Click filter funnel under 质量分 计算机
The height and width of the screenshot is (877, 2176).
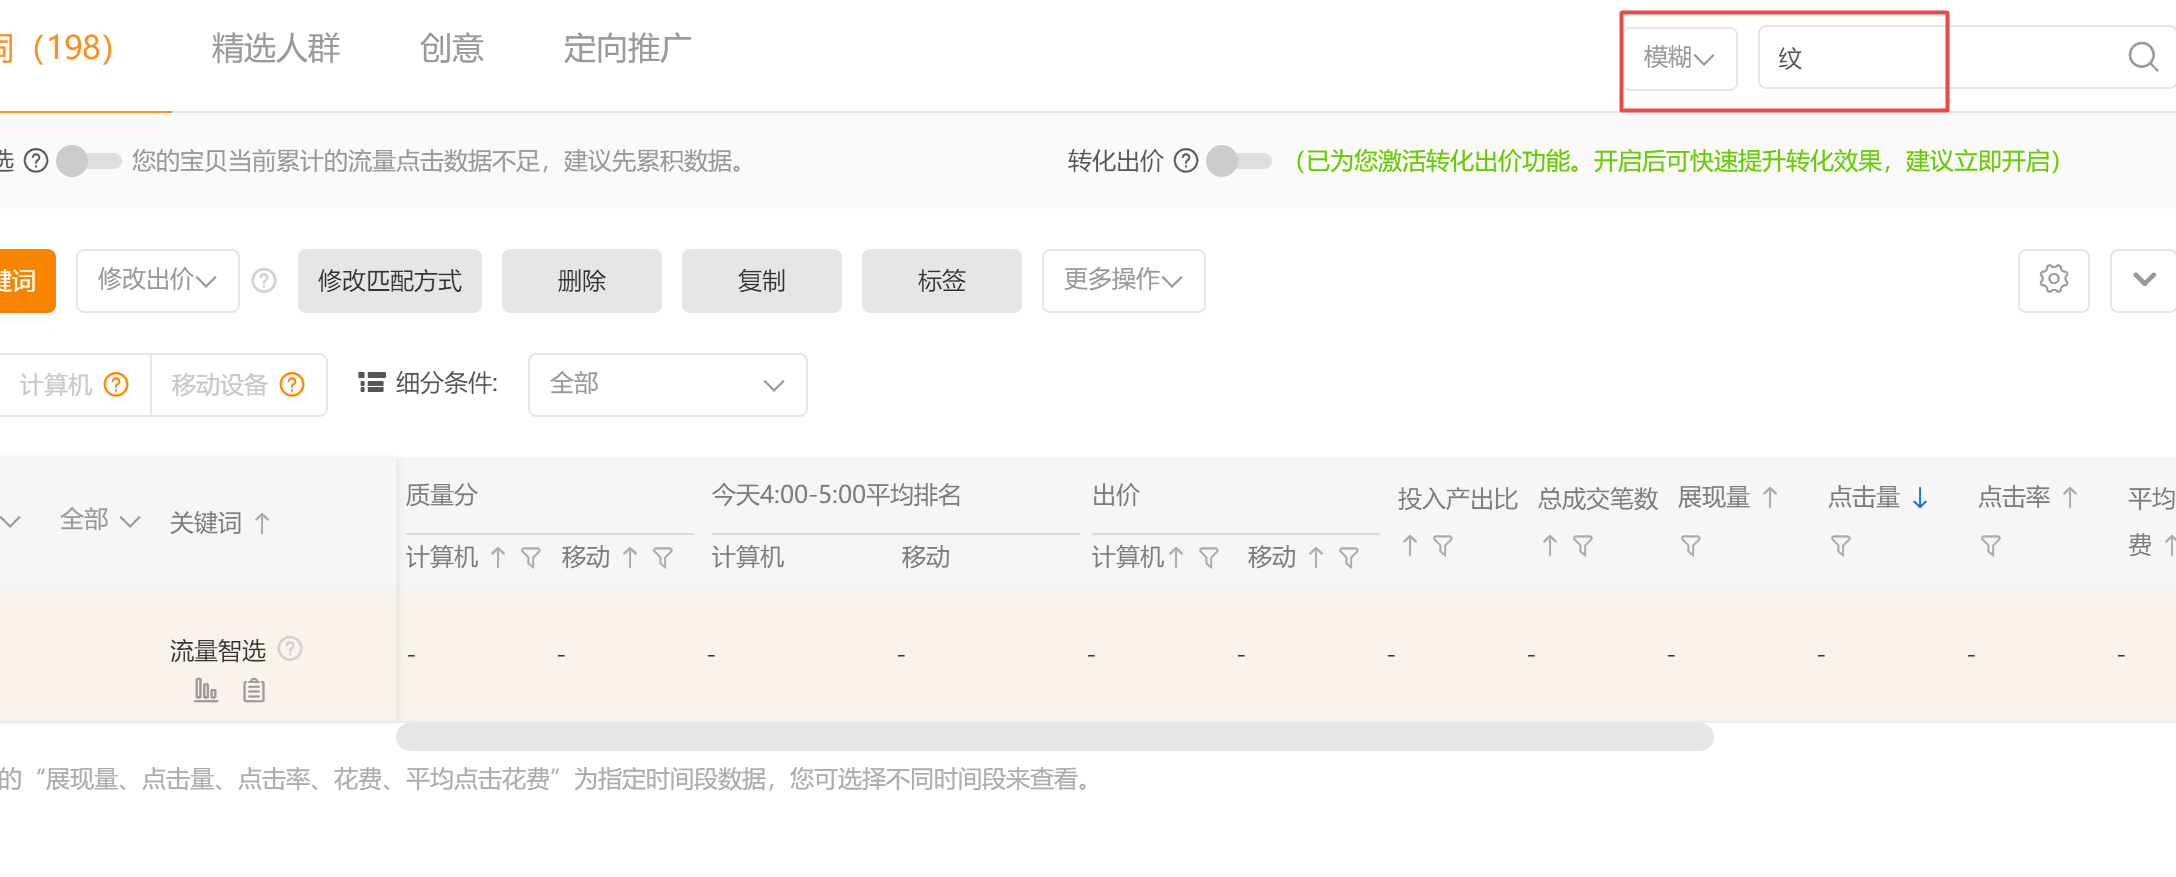[x=531, y=558]
